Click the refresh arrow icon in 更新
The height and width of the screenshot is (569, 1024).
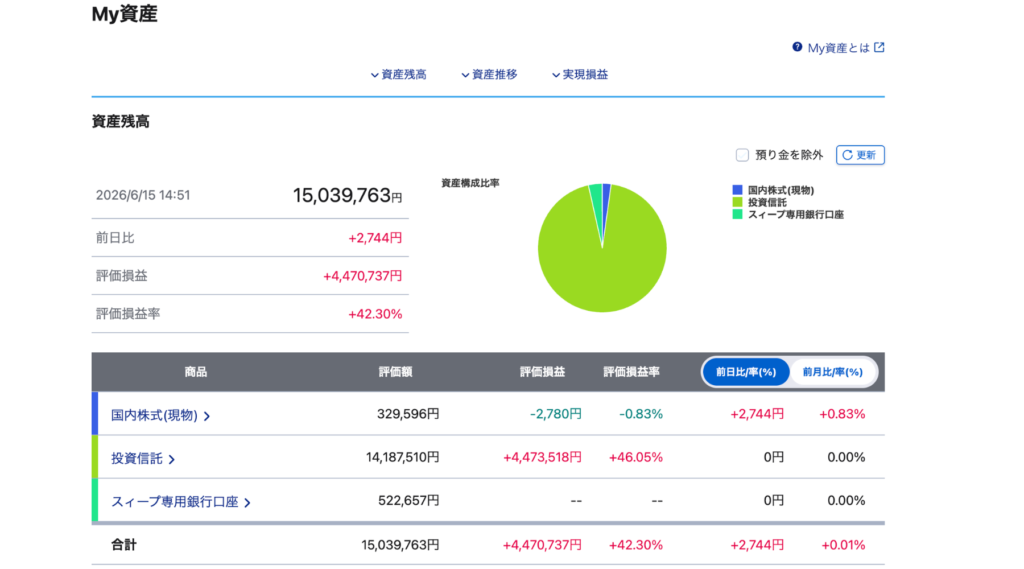click(847, 155)
